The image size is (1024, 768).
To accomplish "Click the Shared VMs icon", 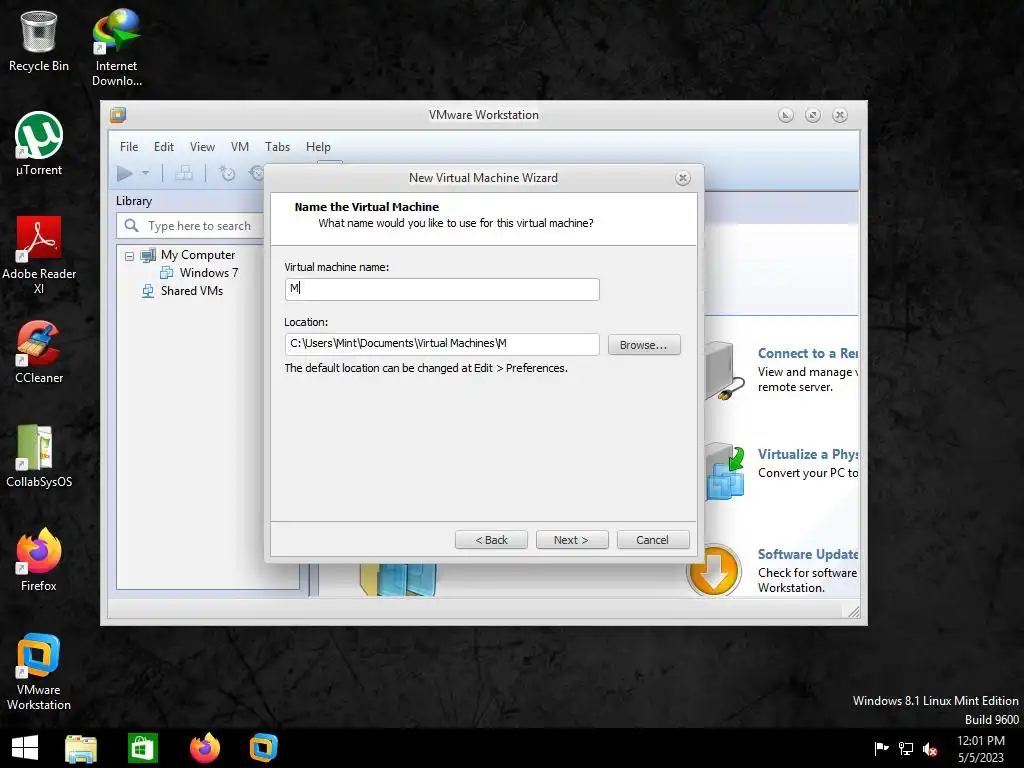I will 148,291.
